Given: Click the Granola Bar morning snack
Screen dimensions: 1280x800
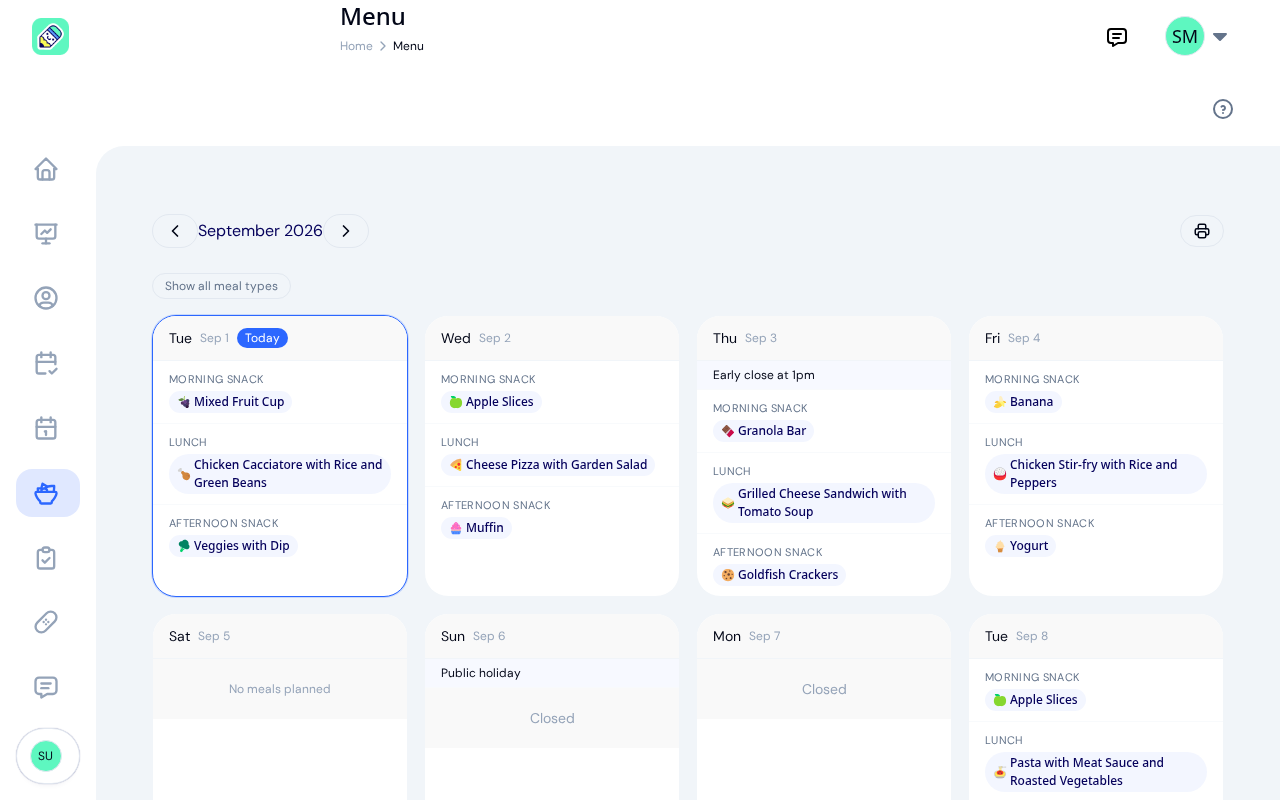Looking at the screenshot, I should [763, 431].
